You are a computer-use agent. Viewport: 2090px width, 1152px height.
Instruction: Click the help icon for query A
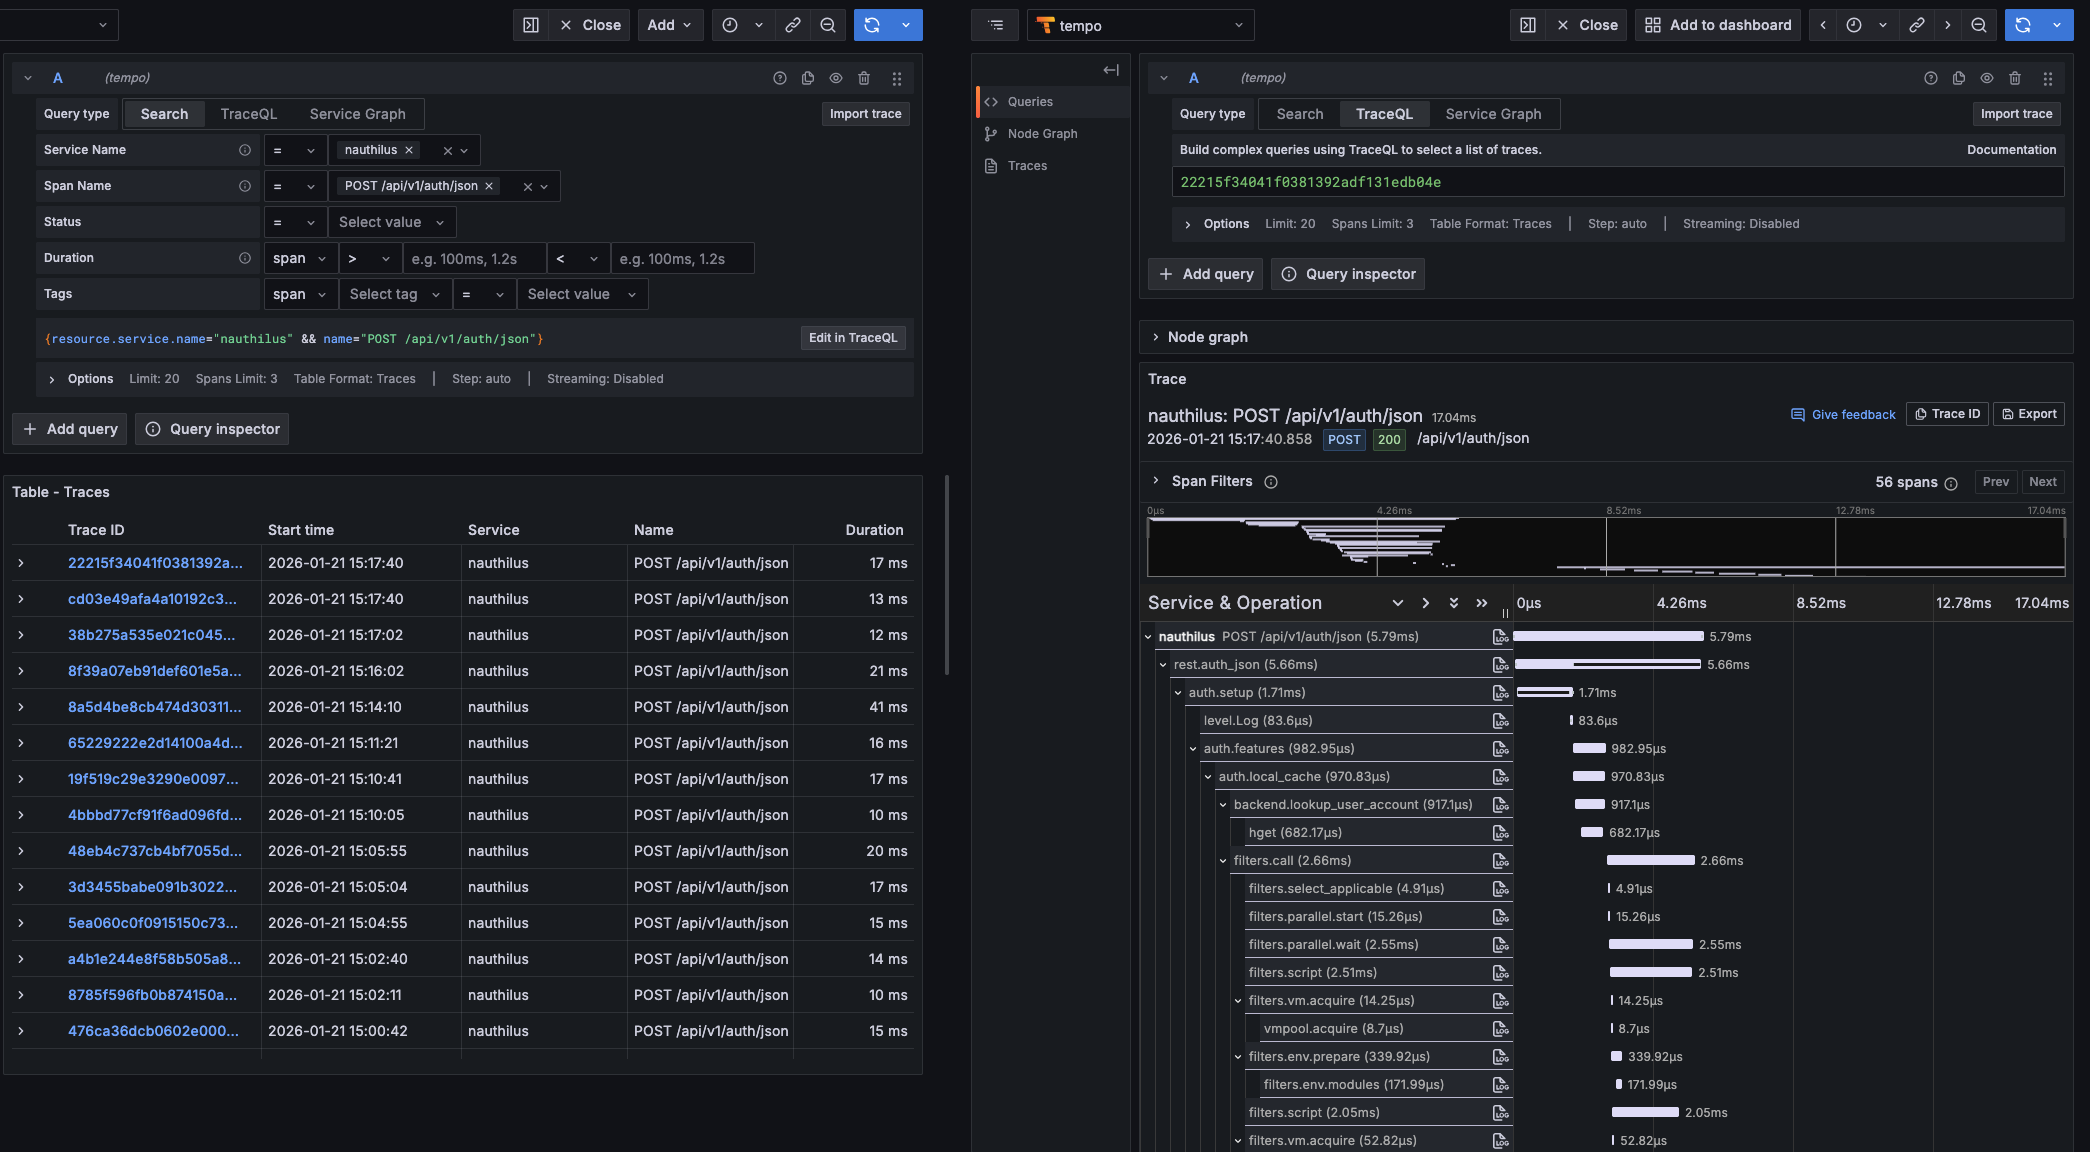(x=780, y=77)
